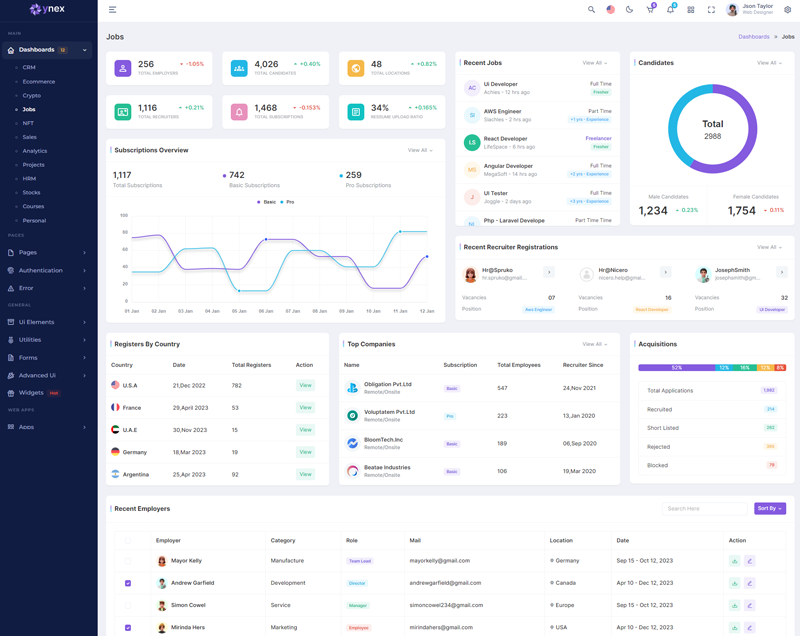Uncheck the Andrew Garfield row checkbox
Screen dimensions: 800x636
(x=128, y=583)
